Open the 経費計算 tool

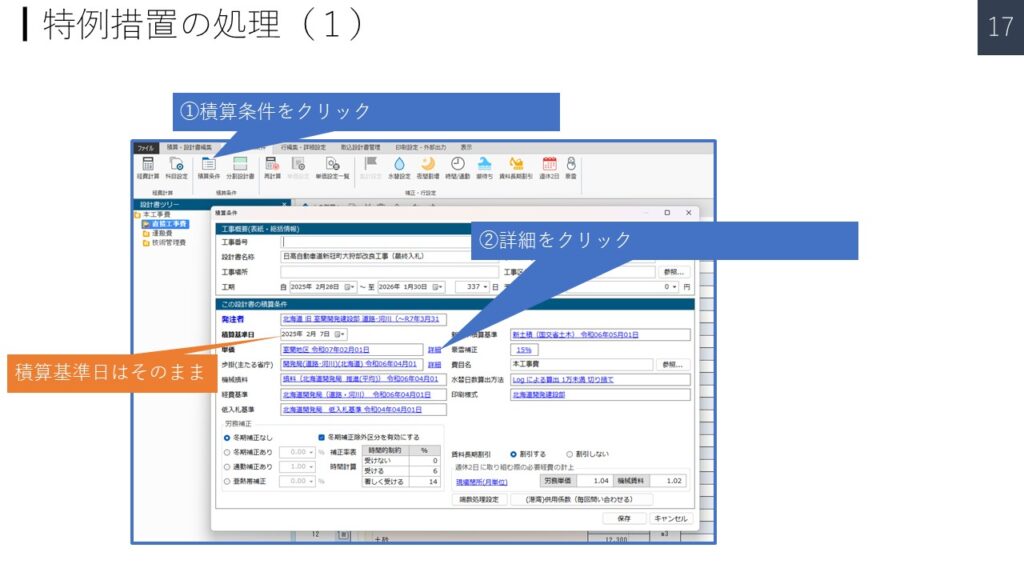click(148, 165)
